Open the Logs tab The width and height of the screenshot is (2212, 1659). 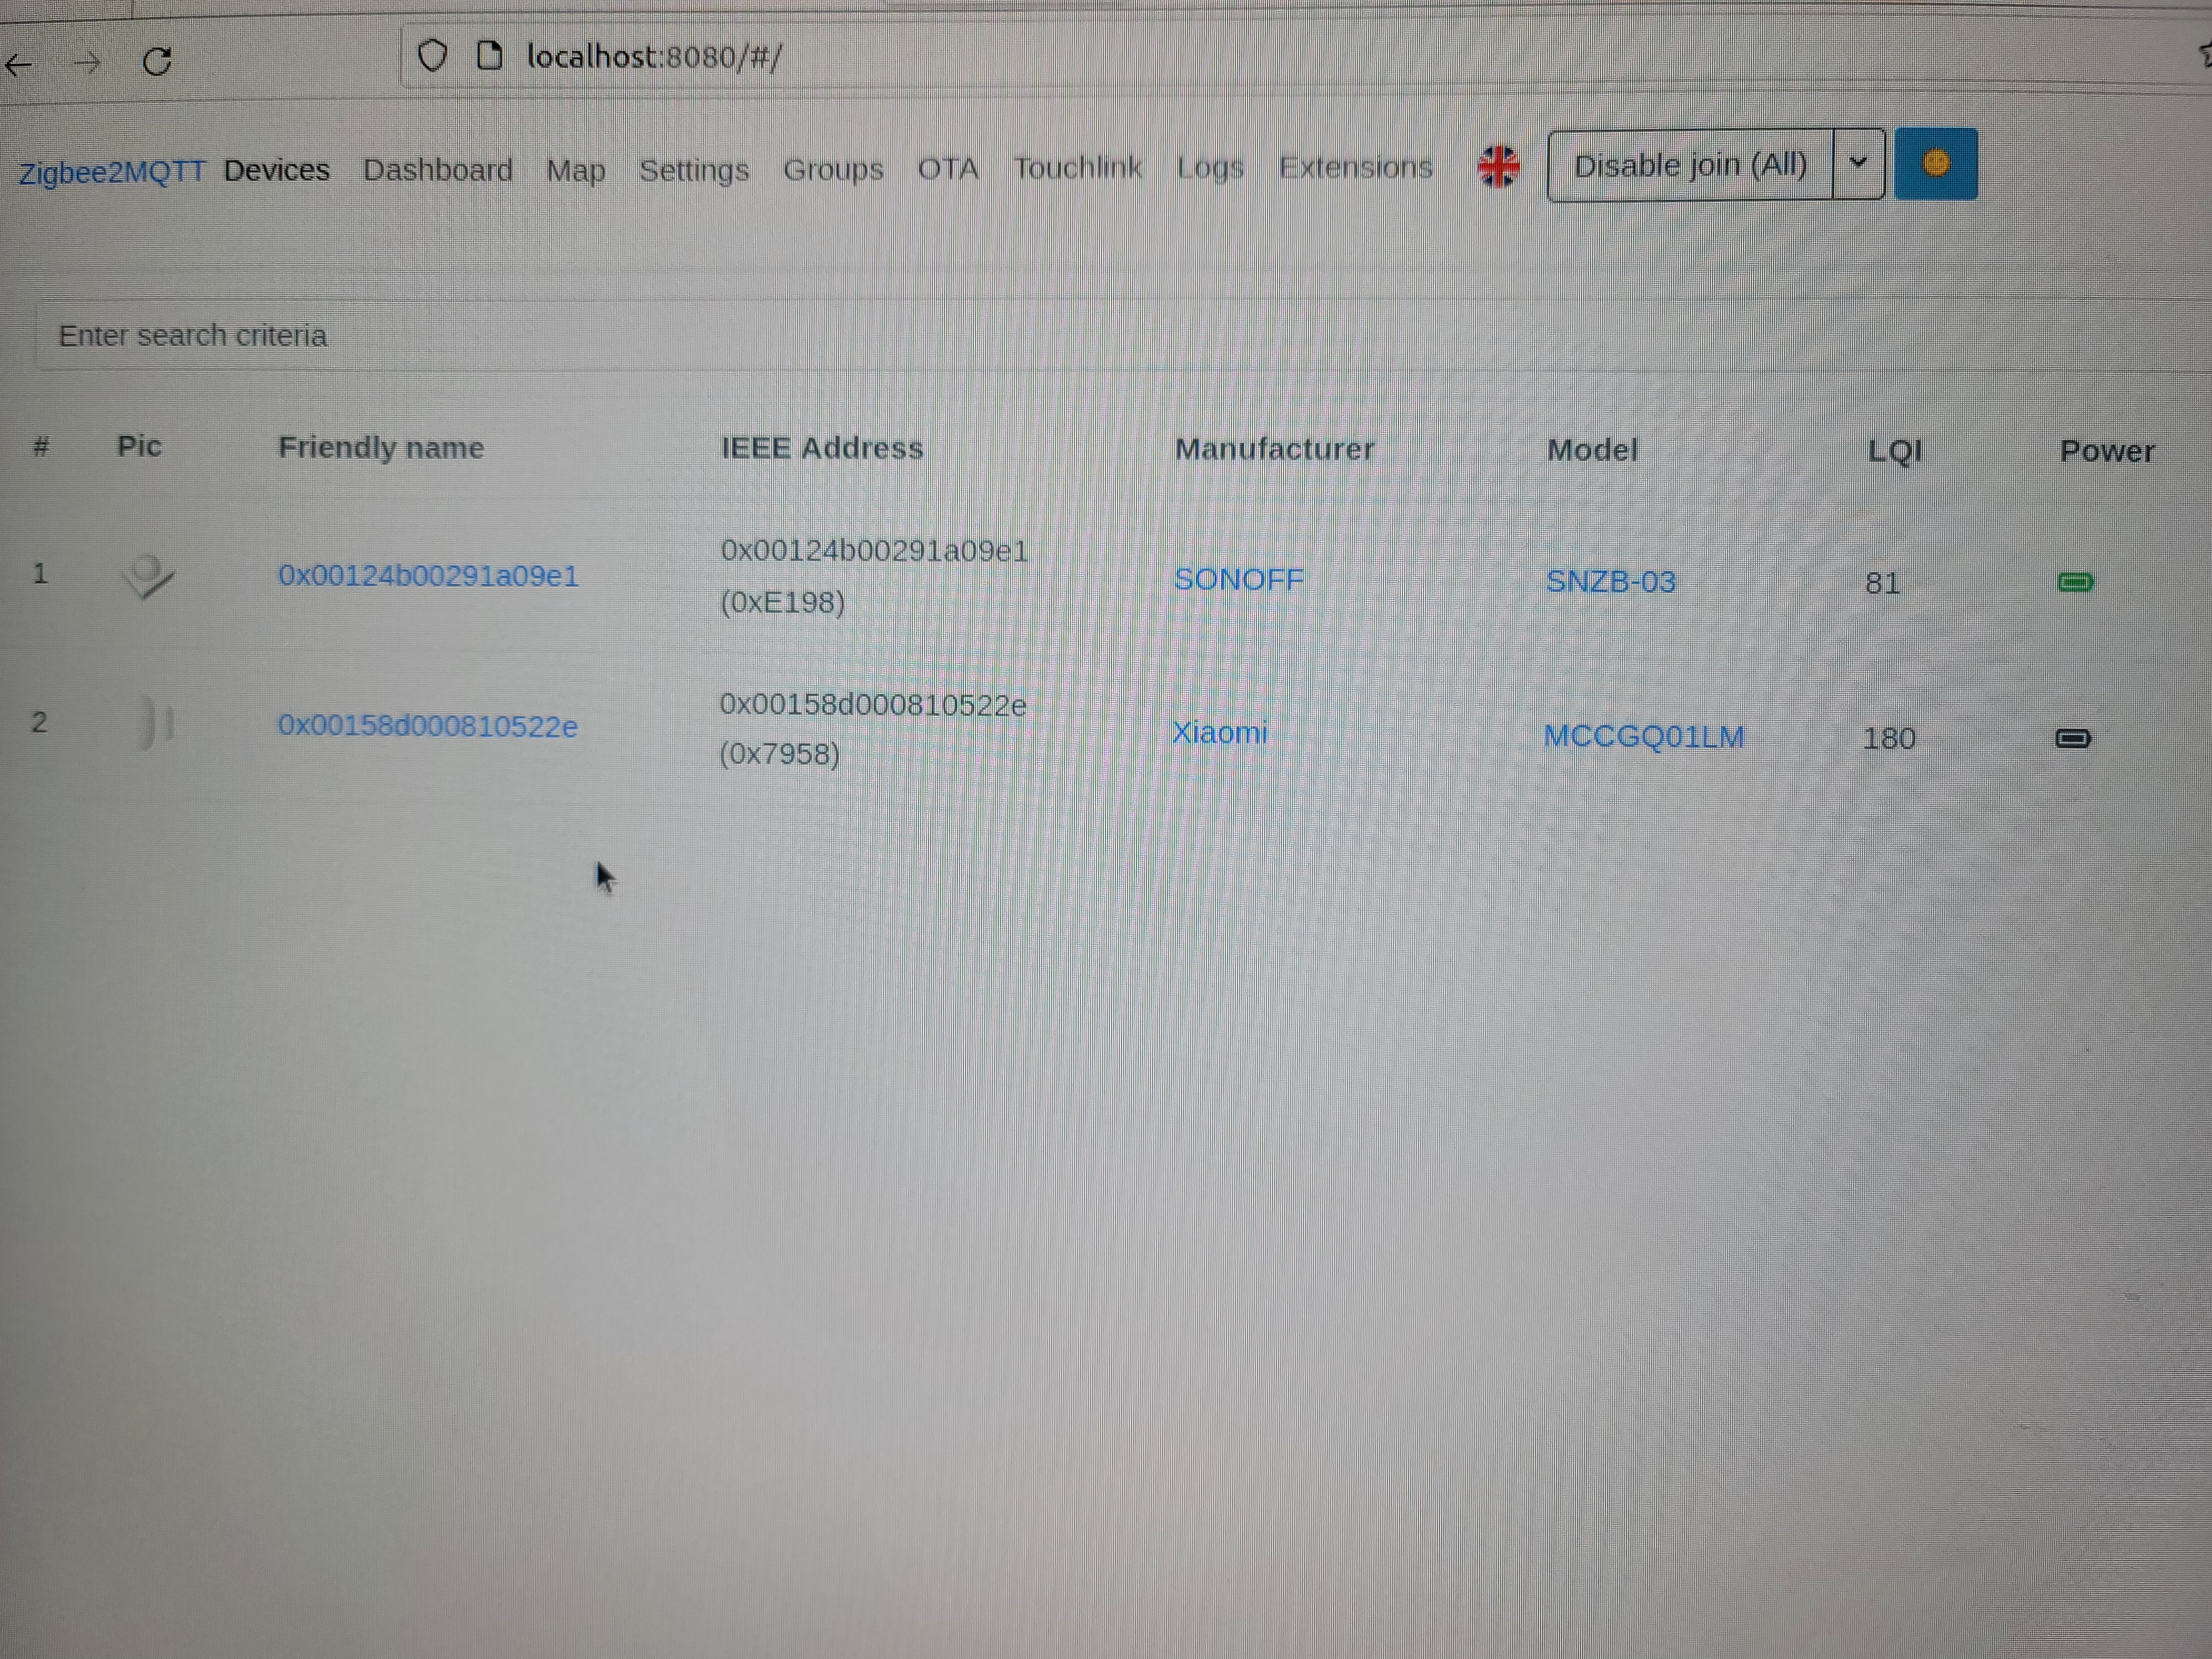(1210, 168)
